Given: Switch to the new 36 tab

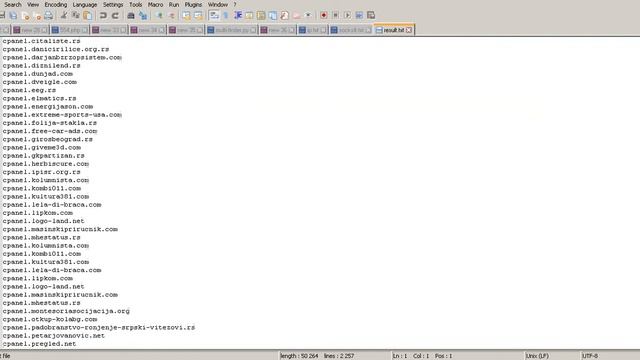Looking at the screenshot, I should pos(278,30).
